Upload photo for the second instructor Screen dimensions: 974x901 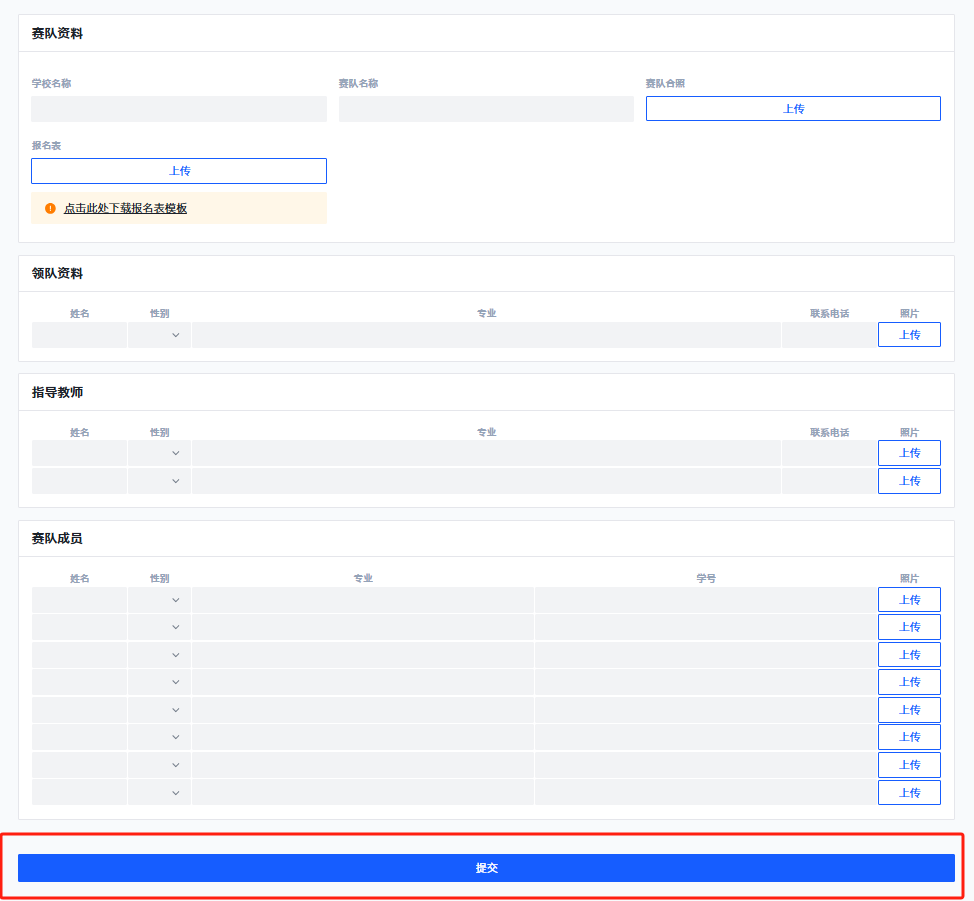point(909,481)
